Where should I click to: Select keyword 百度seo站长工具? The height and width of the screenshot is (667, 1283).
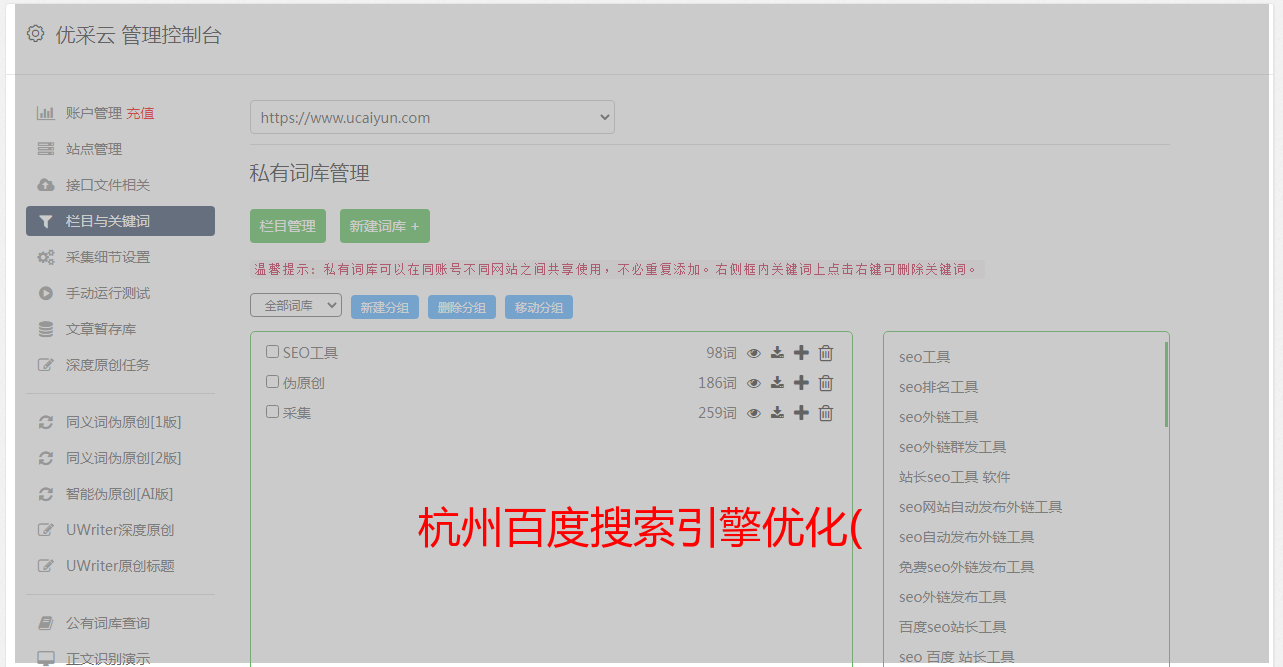pyautogui.click(x=952, y=627)
